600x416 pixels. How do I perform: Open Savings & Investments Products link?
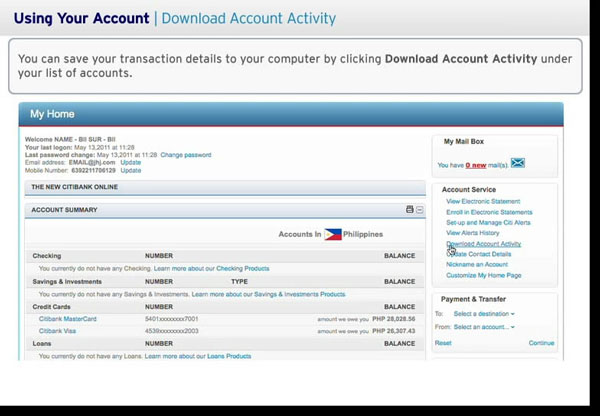point(300,294)
